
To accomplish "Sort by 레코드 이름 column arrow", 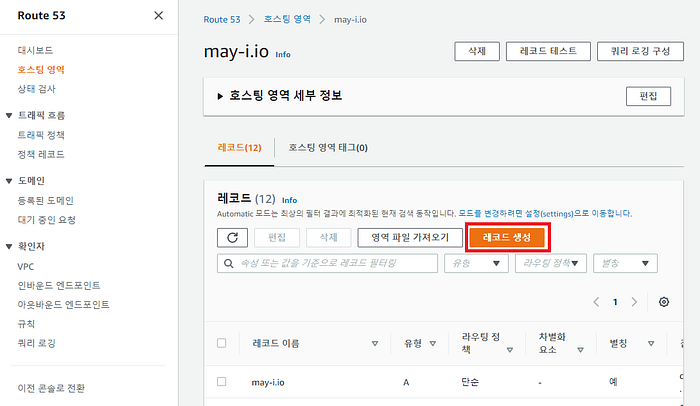I will tap(375, 343).
